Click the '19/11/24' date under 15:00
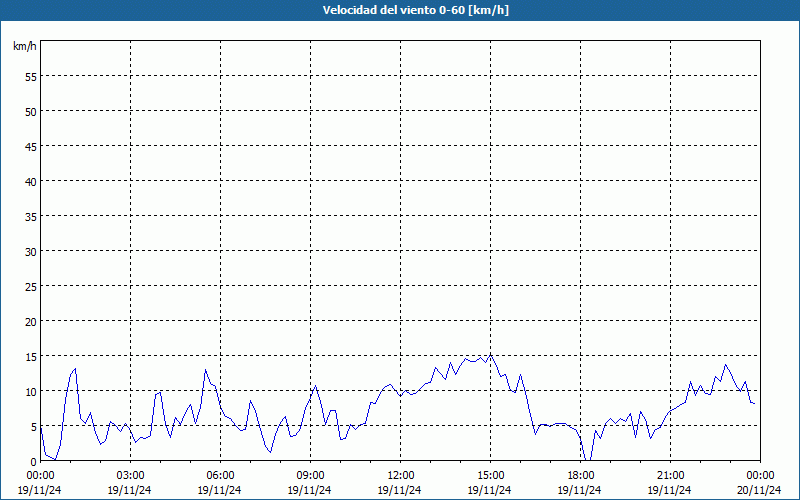The width and height of the screenshot is (800, 500). [x=490, y=490]
